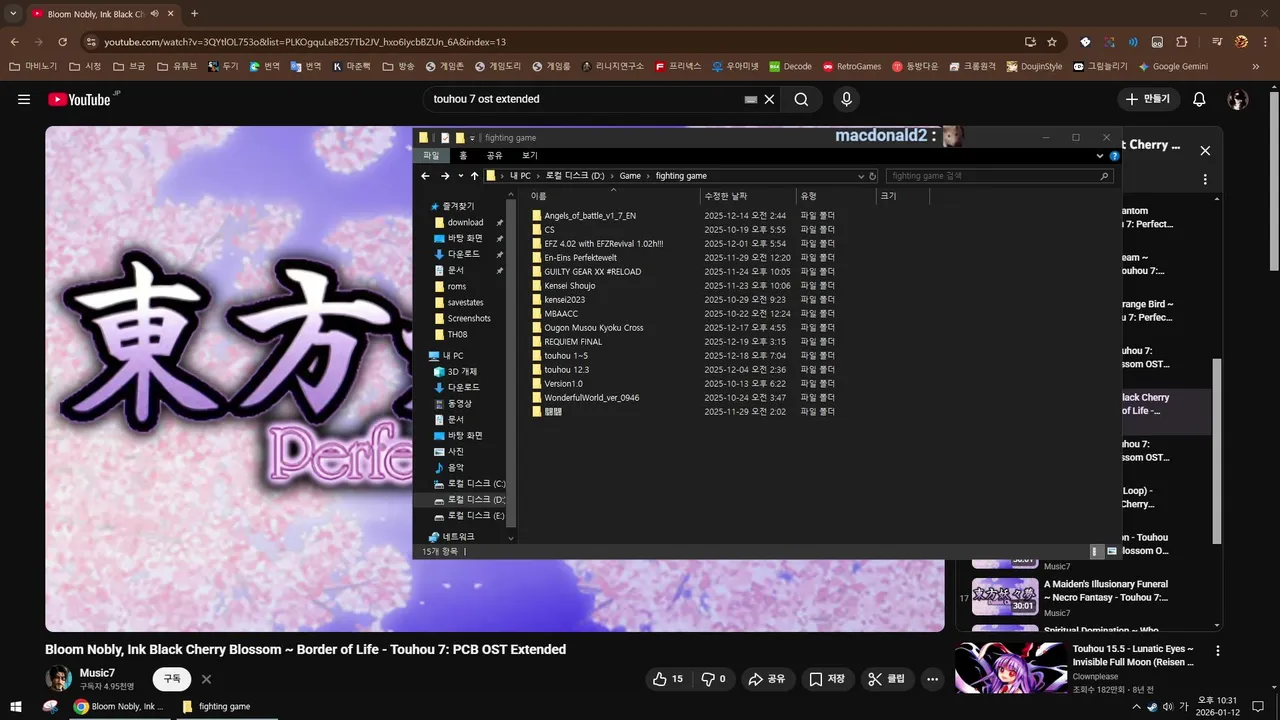Open taskbar volume speaker icon
Screen dimensions: 1280x720
pyautogui.click(x=1167, y=707)
